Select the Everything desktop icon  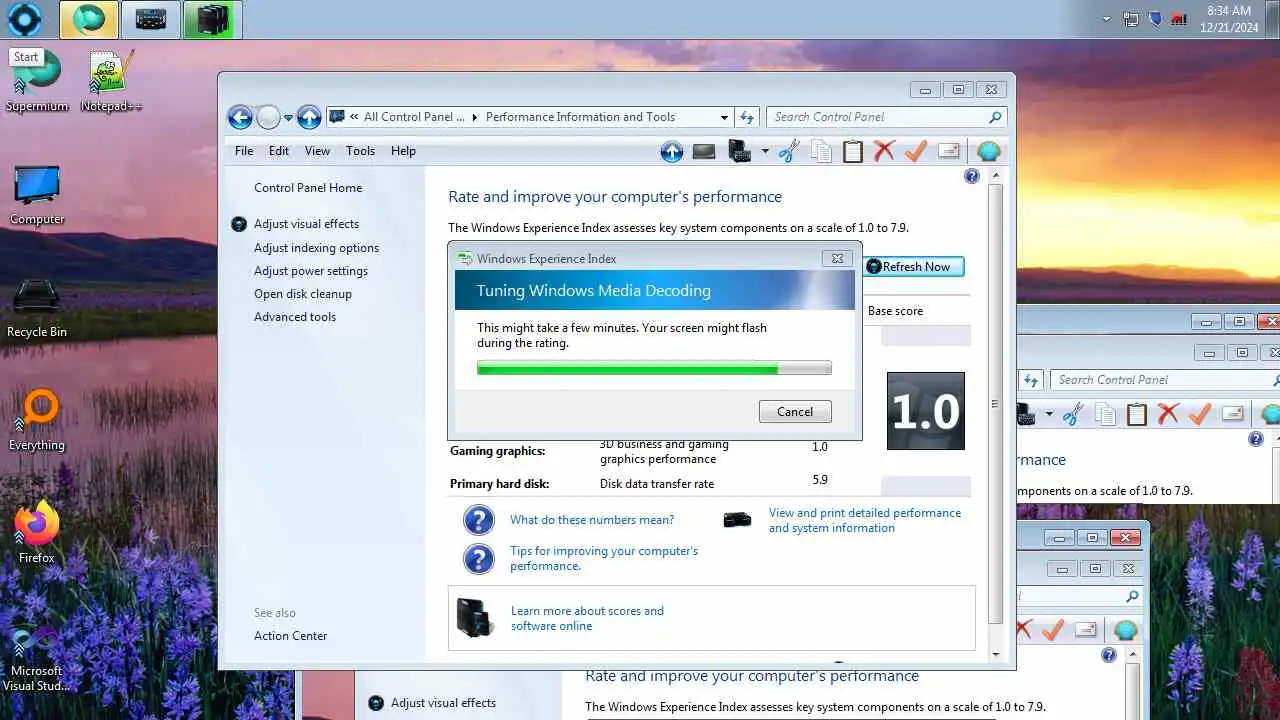tap(37, 421)
